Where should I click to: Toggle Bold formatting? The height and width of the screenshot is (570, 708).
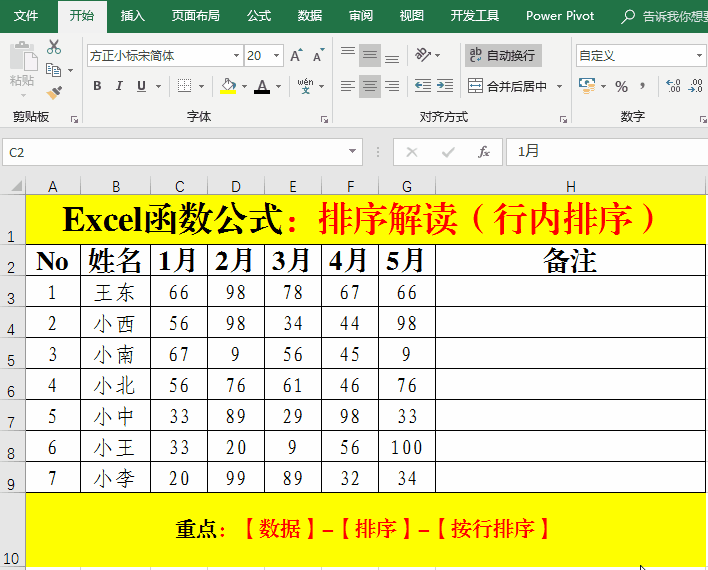tap(97, 86)
